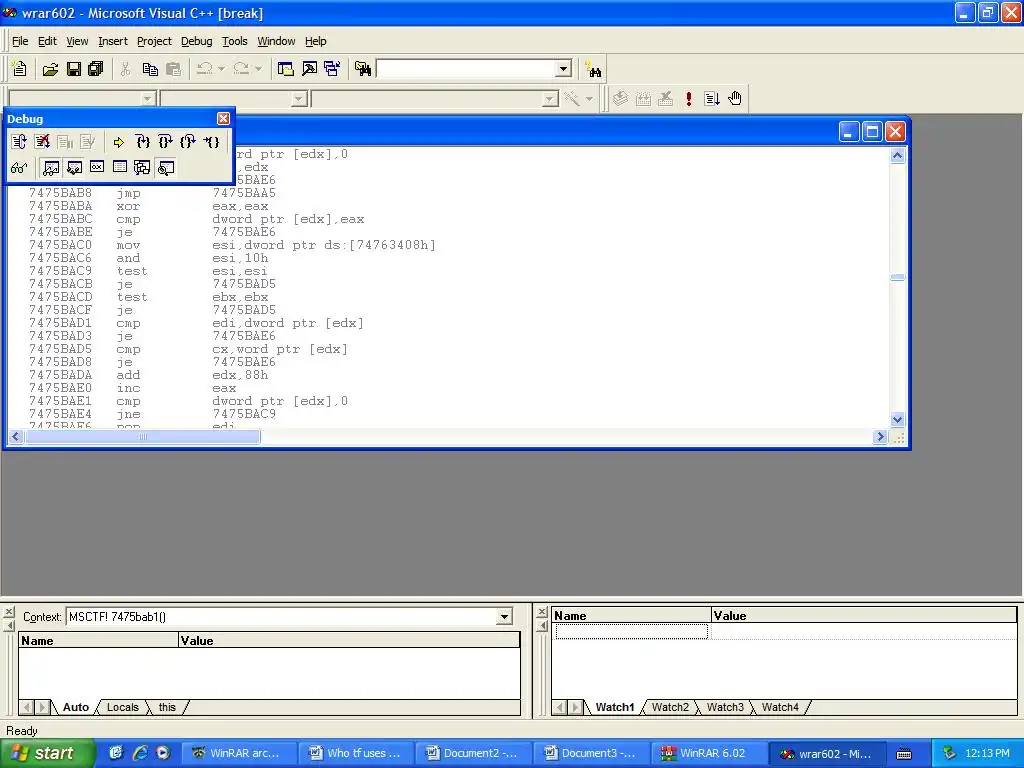Click the empty Name cell in Watch1
This screenshot has height=768, width=1024.
click(x=632, y=631)
